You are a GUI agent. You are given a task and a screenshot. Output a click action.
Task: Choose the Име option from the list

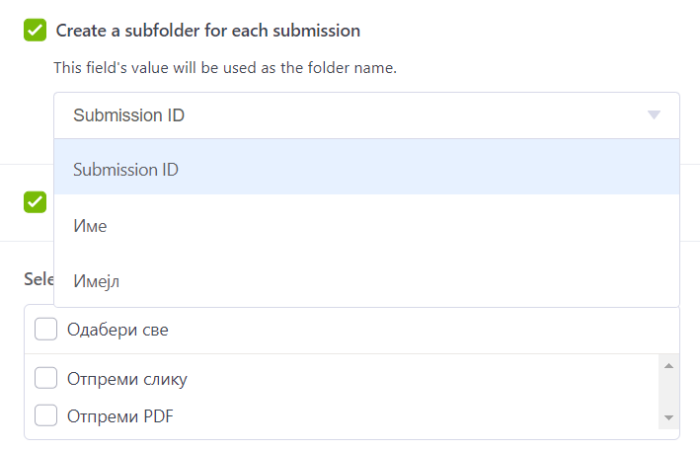pyautogui.click(x=90, y=226)
